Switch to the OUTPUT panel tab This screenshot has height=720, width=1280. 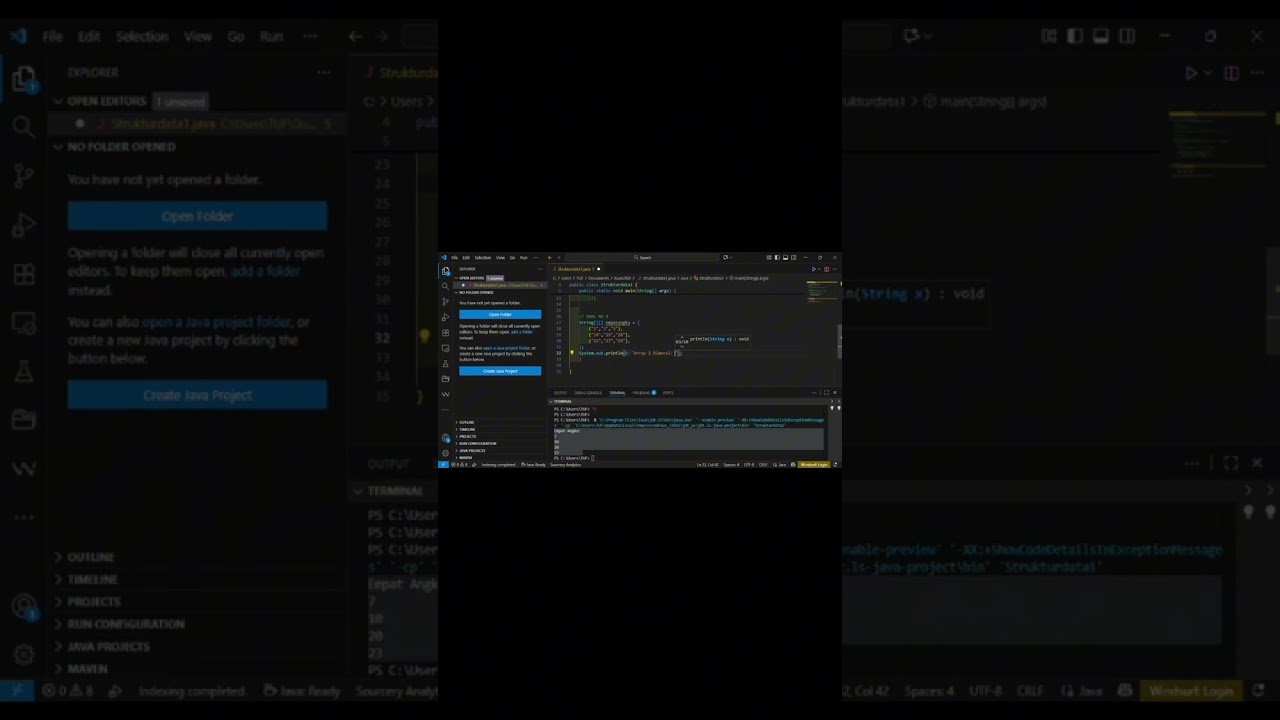(560, 393)
